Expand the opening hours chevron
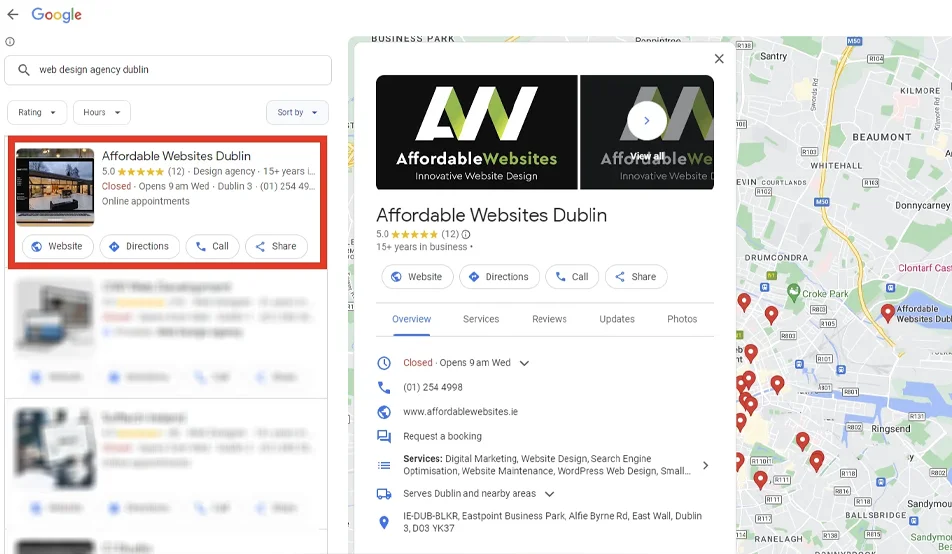Image resolution: width=952 pixels, height=554 pixels. coord(525,363)
